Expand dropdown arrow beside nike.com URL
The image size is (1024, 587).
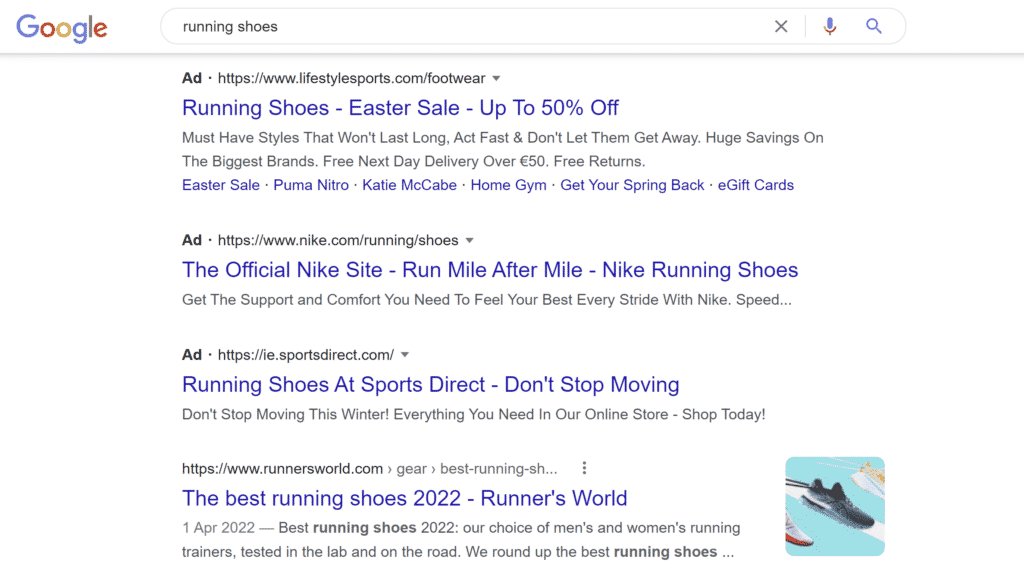click(470, 240)
